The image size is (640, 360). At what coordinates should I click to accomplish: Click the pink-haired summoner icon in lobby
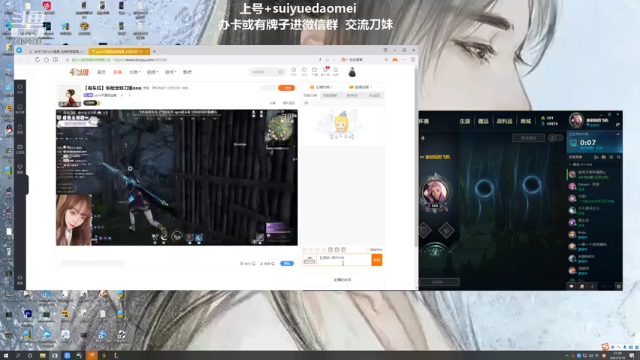[435, 192]
